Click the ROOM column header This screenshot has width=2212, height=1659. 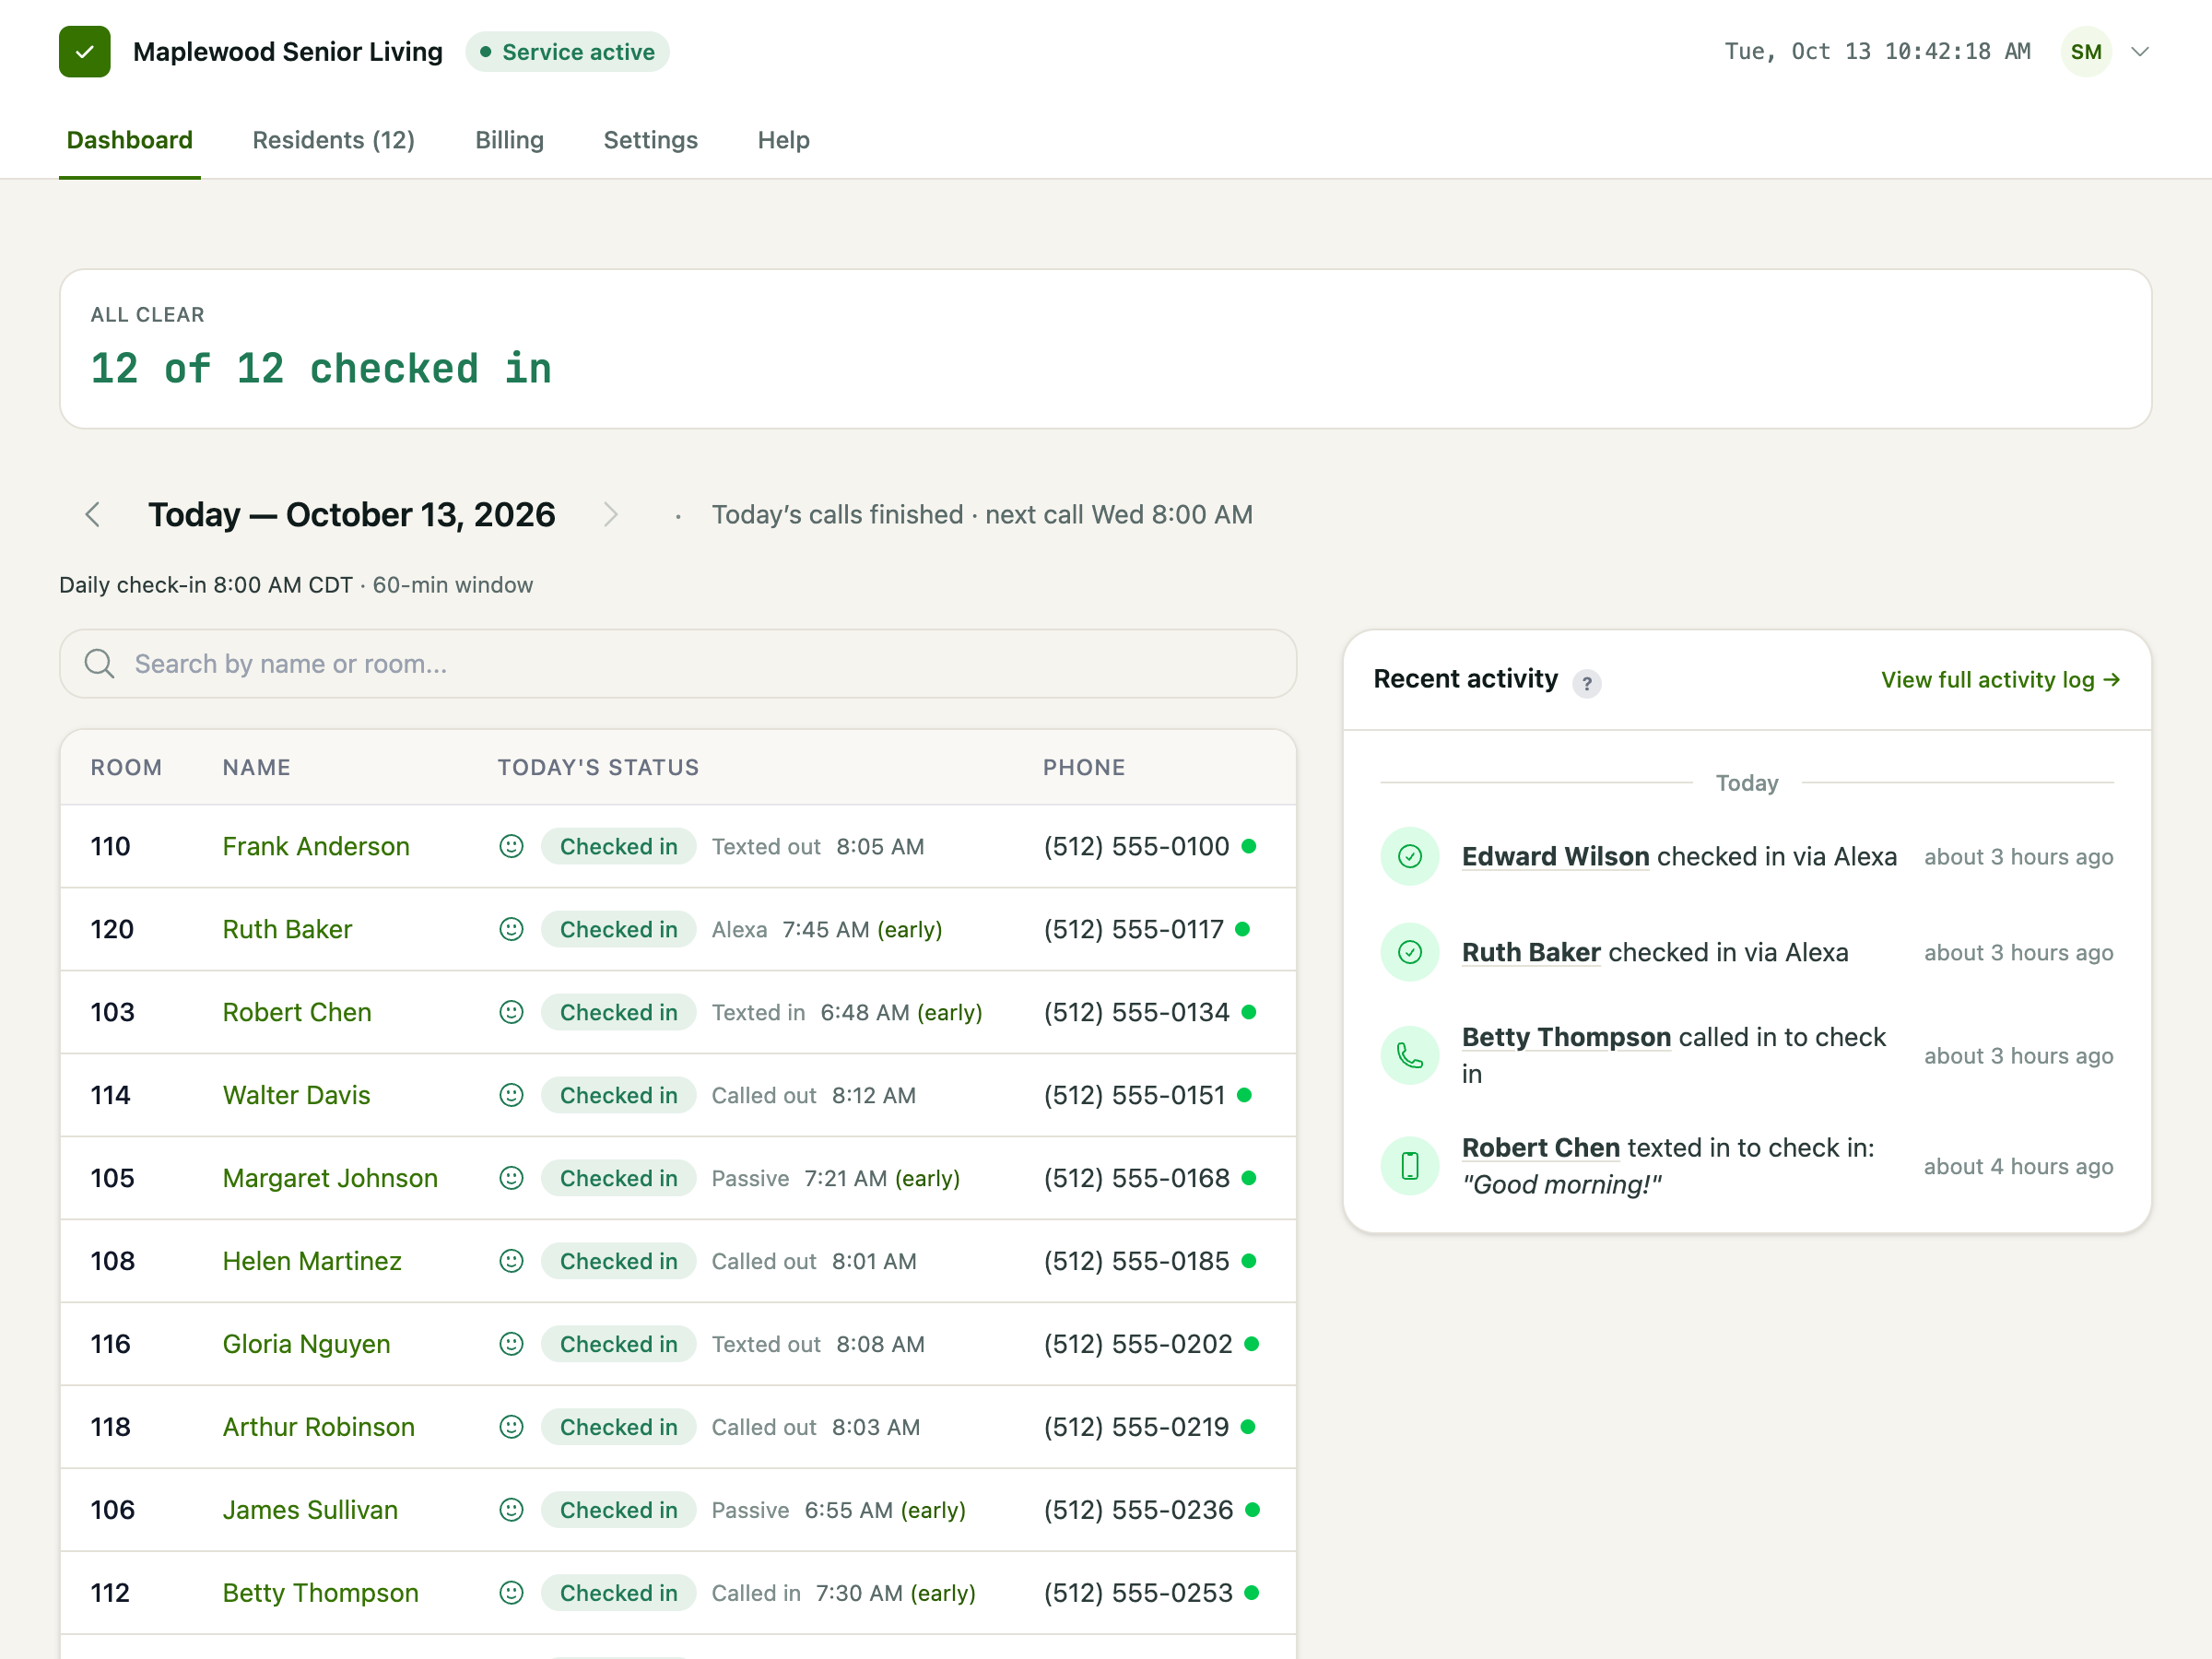click(x=126, y=768)
